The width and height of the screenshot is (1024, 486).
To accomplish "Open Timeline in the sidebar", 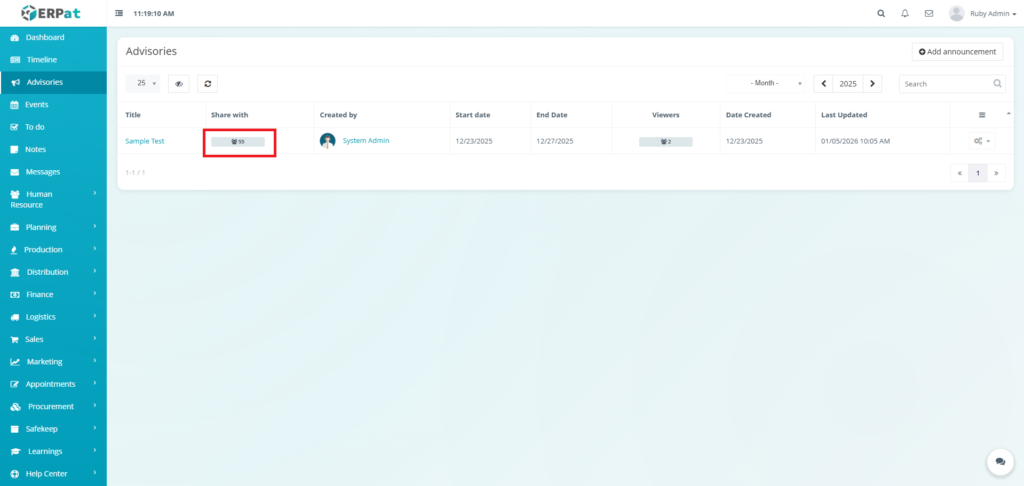I will pos(53,59).
